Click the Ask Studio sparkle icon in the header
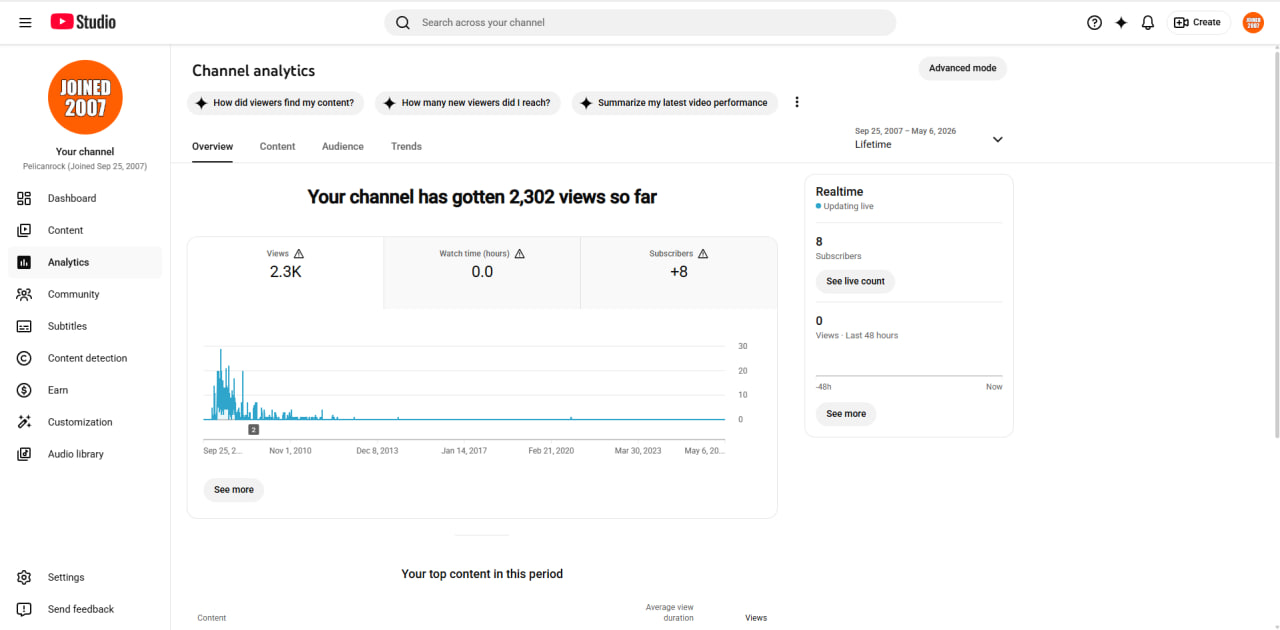The width and height of the screenshot is (1280, 630). click(x=1121, y=22)
